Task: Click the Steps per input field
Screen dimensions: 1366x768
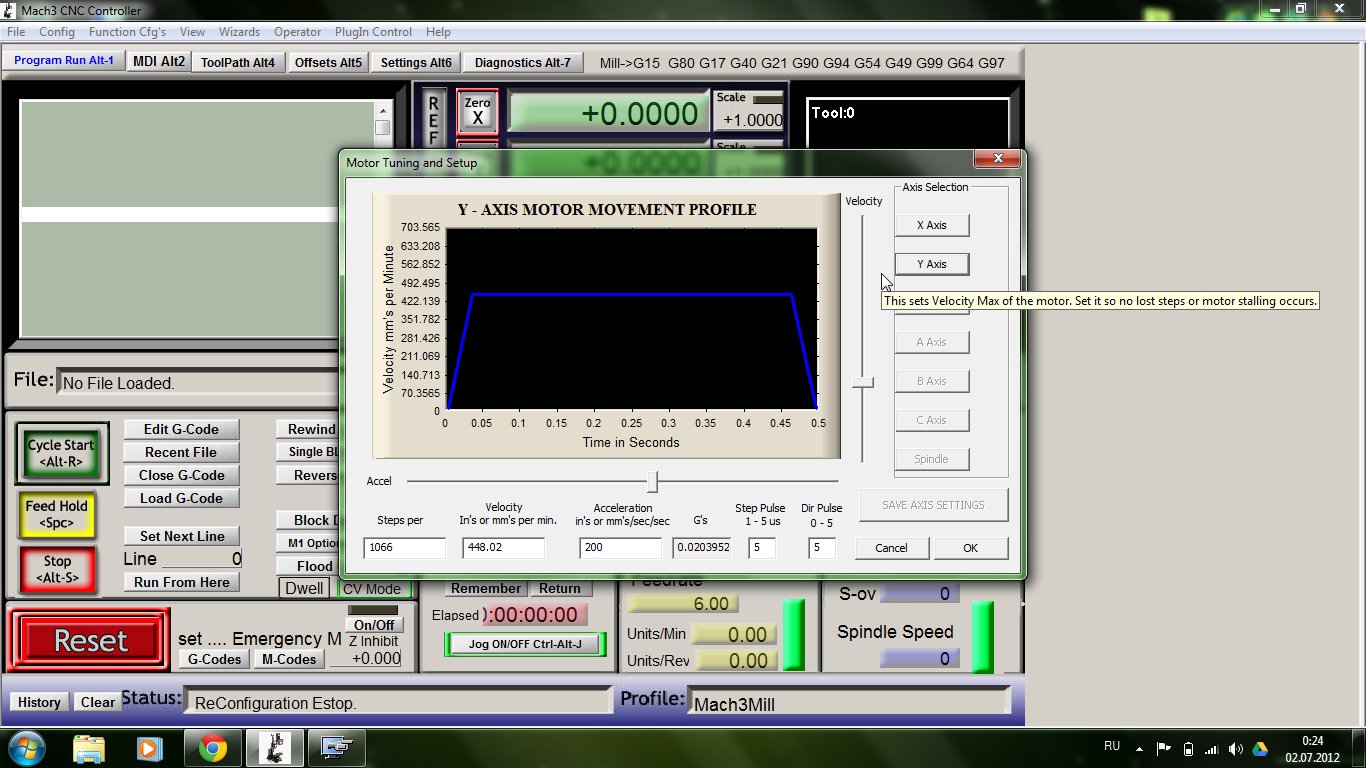Action: 404,548
